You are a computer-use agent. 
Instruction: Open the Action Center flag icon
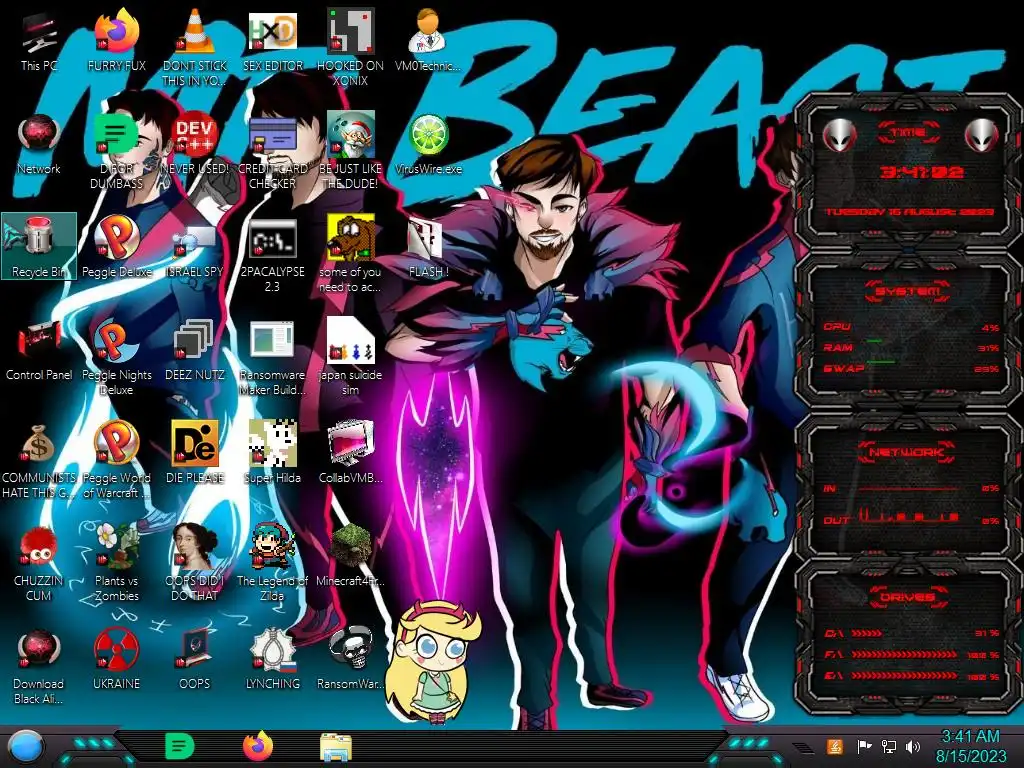(864, 746)
